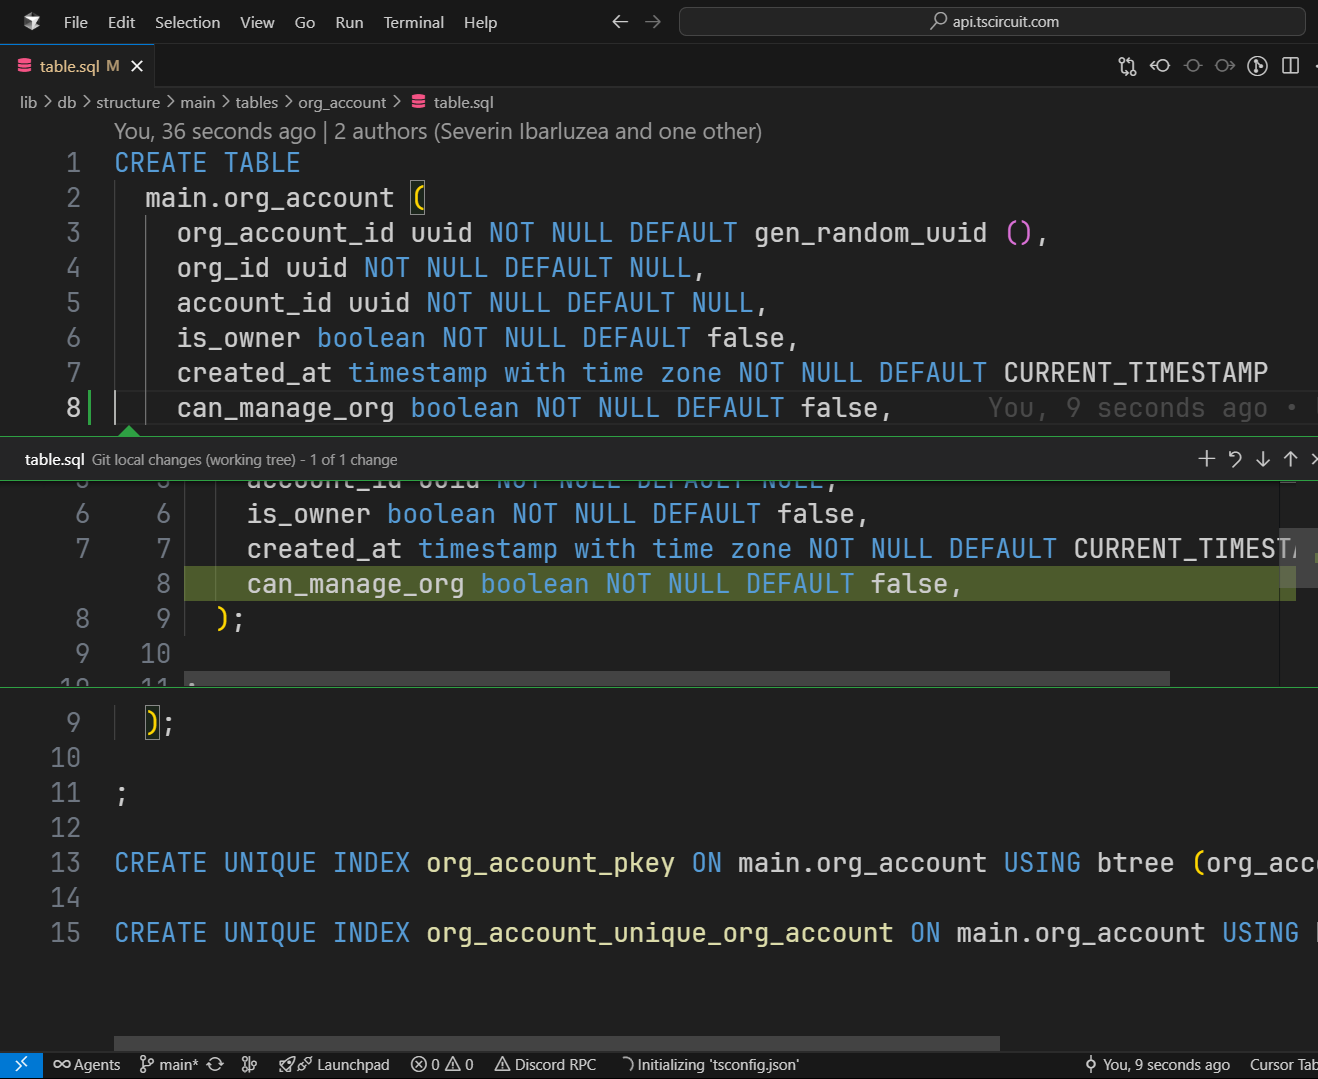The height and width of the screenshot is (1079, 1318).
Task: Navigate back with the left arrow
Action: tap(620, 22)
